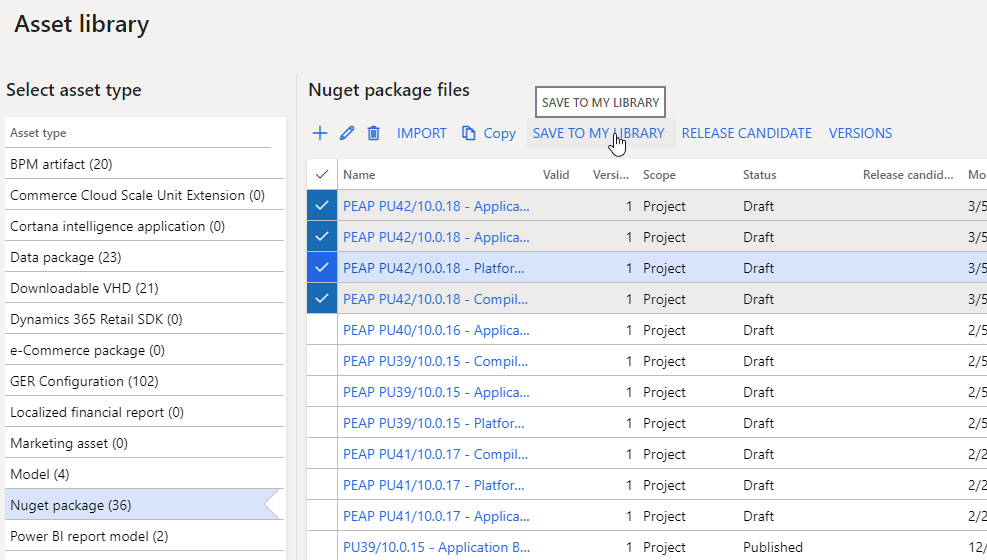Select e-Commerce package (0) asset type
This screenshot has height=560, width=987.
point(144,350)
